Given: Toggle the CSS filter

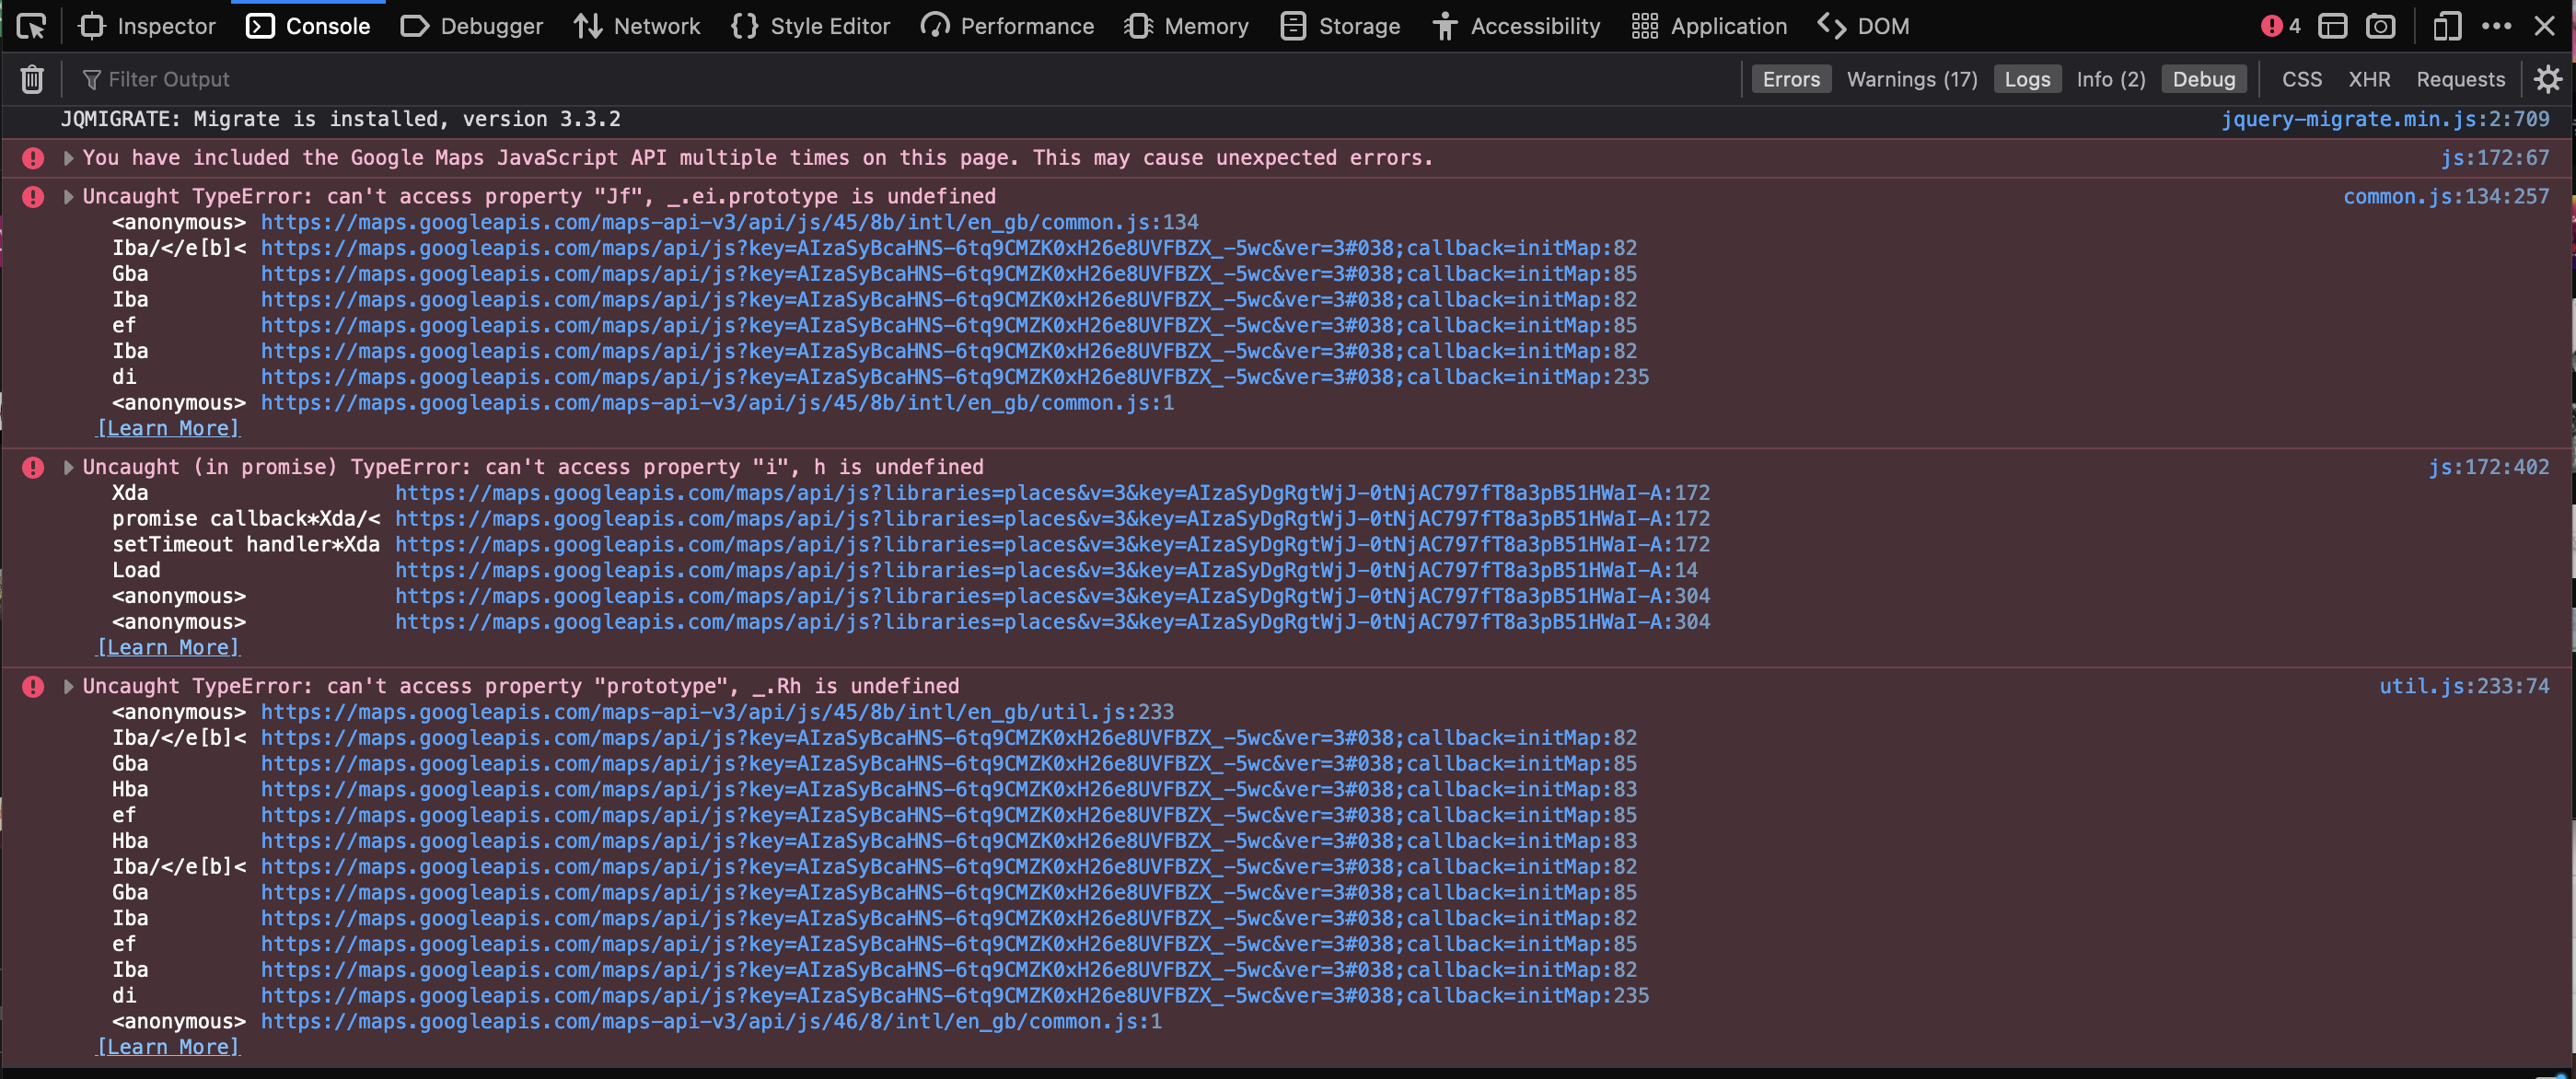Looking at the screenshot, I should 2302,79.
